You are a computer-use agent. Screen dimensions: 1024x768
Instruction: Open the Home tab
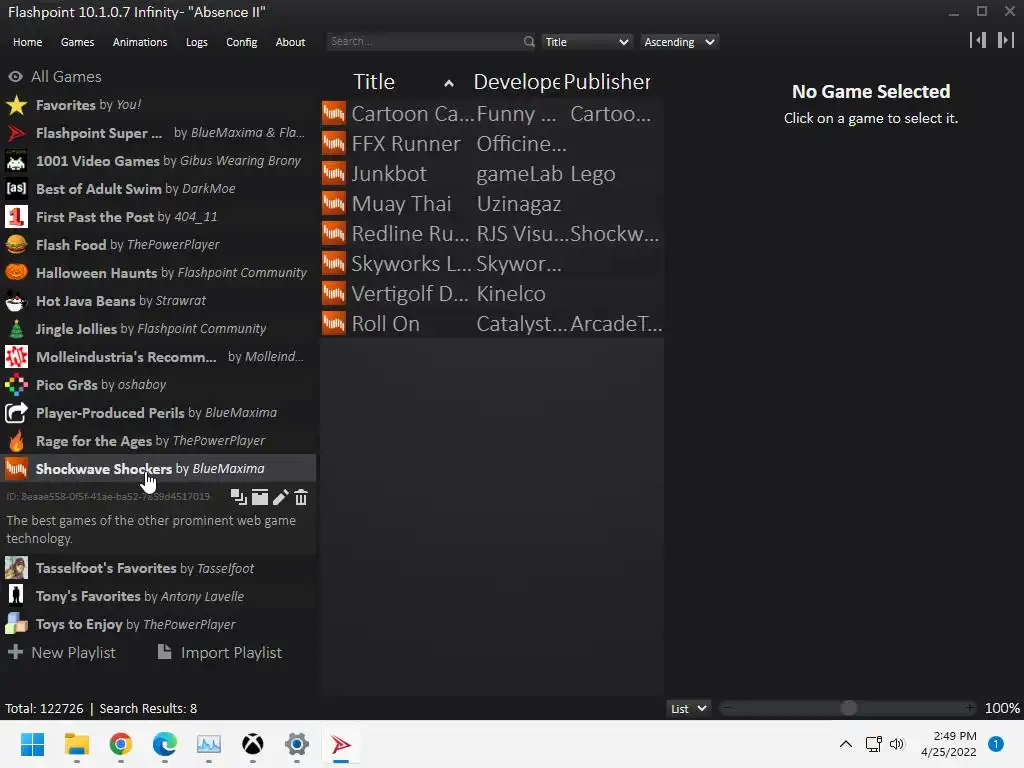click(27, 42)
